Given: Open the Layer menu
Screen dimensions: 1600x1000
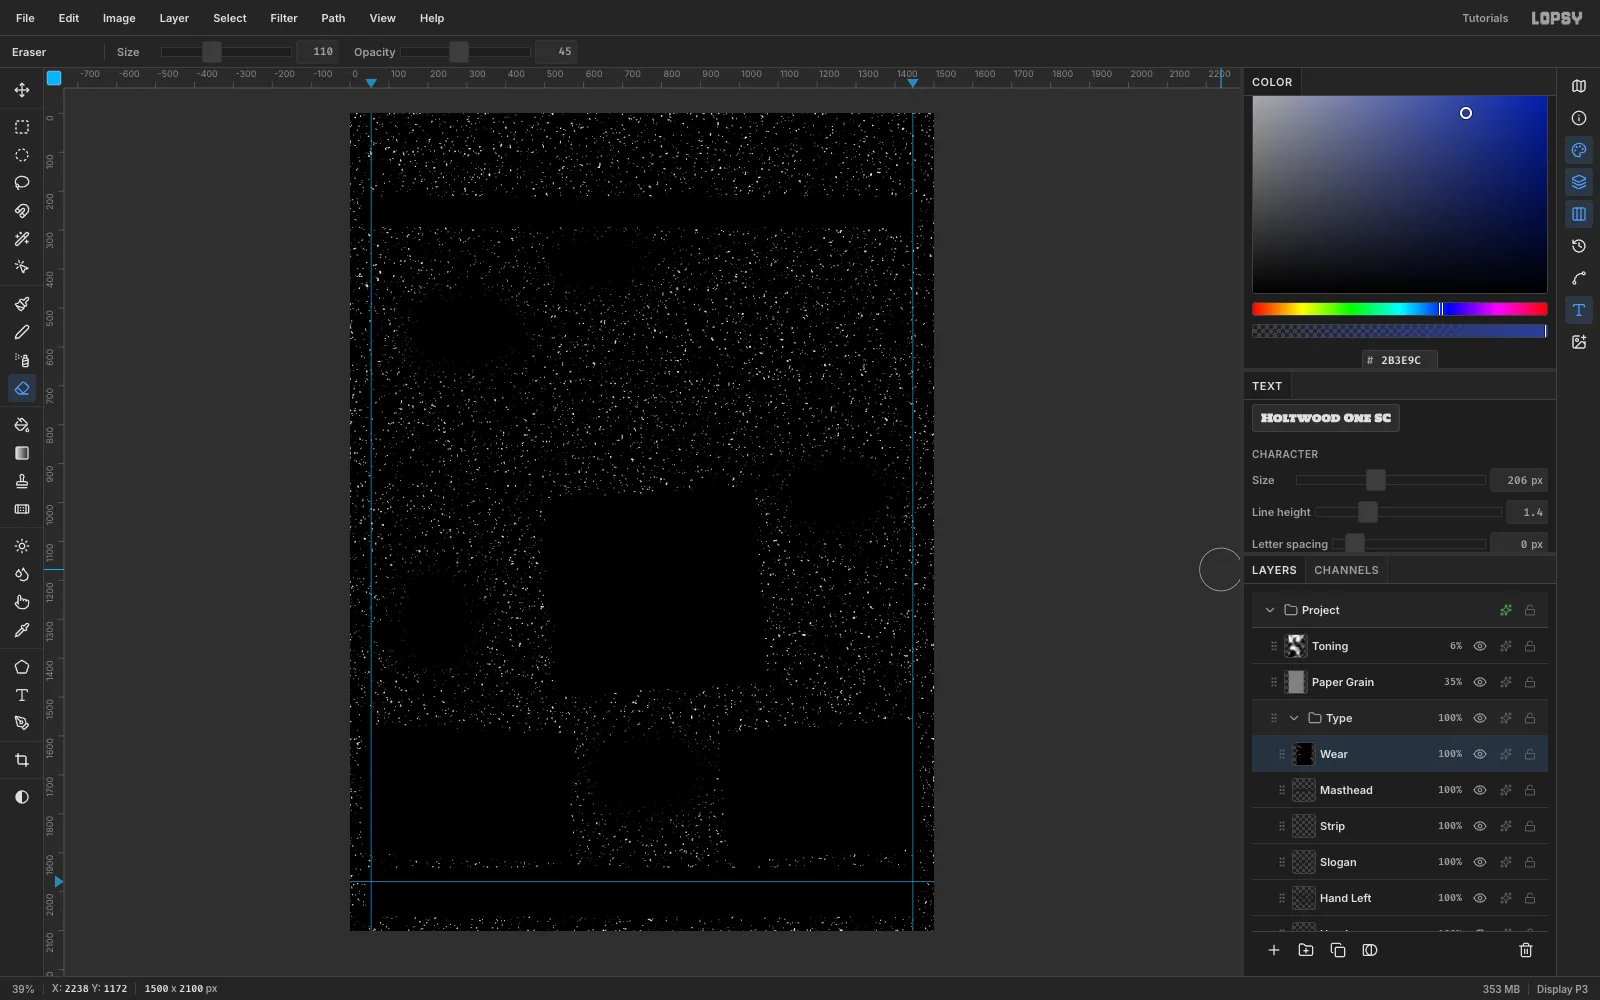Looking at the screenshot, I should point(174,18).
